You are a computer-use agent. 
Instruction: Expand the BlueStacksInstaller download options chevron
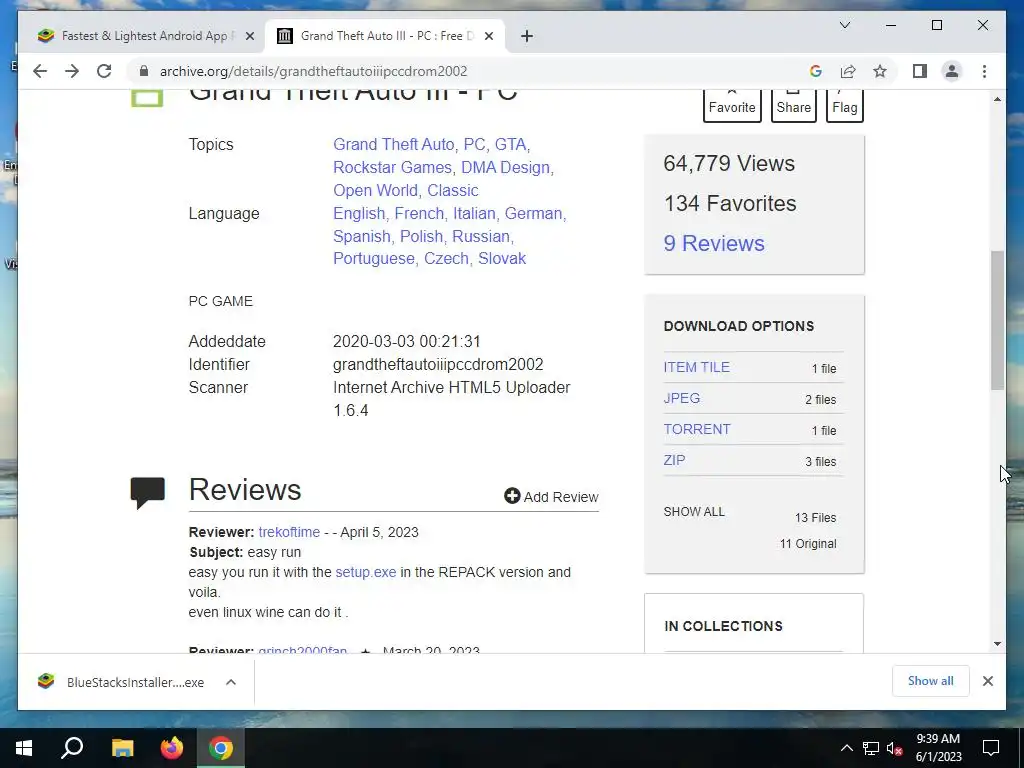coord(231,682)
